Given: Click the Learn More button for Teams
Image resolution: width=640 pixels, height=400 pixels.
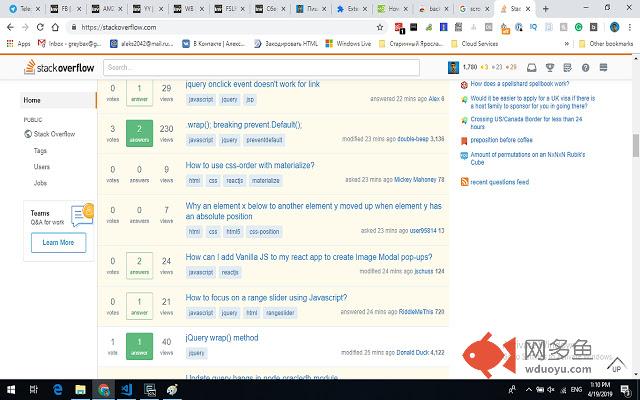Looking at the screenshot, I should pyautogui.click(x=58, y=242).
